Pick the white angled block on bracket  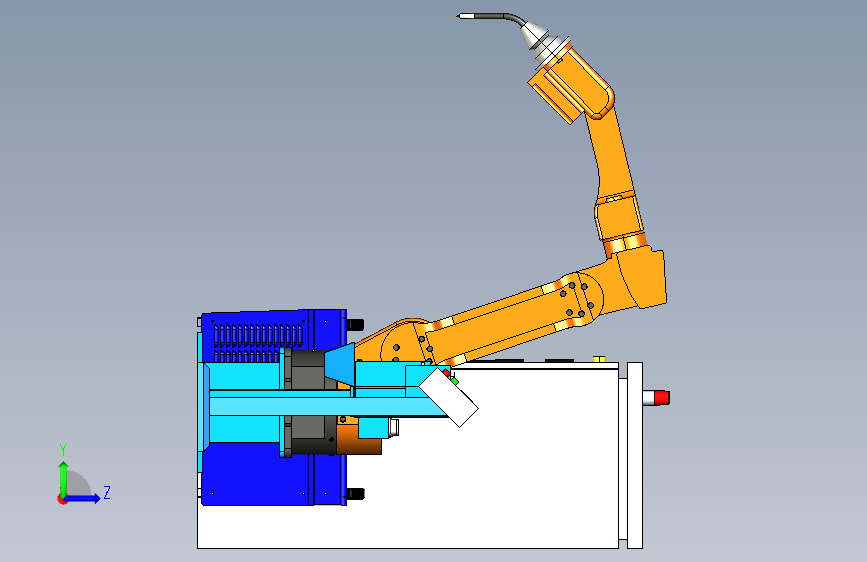coord(448,397)
